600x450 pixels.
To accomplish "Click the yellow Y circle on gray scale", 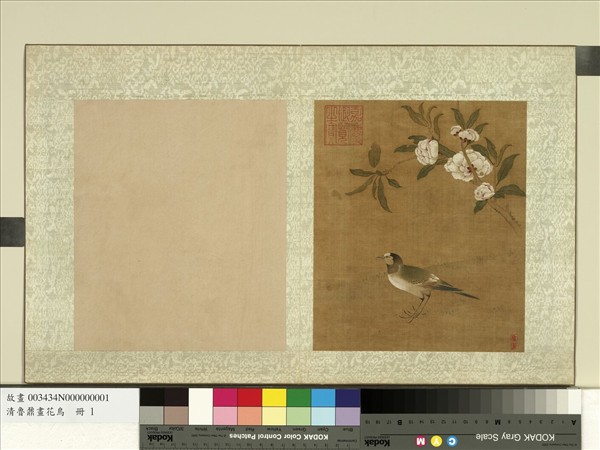I will [x=436, y=442].
